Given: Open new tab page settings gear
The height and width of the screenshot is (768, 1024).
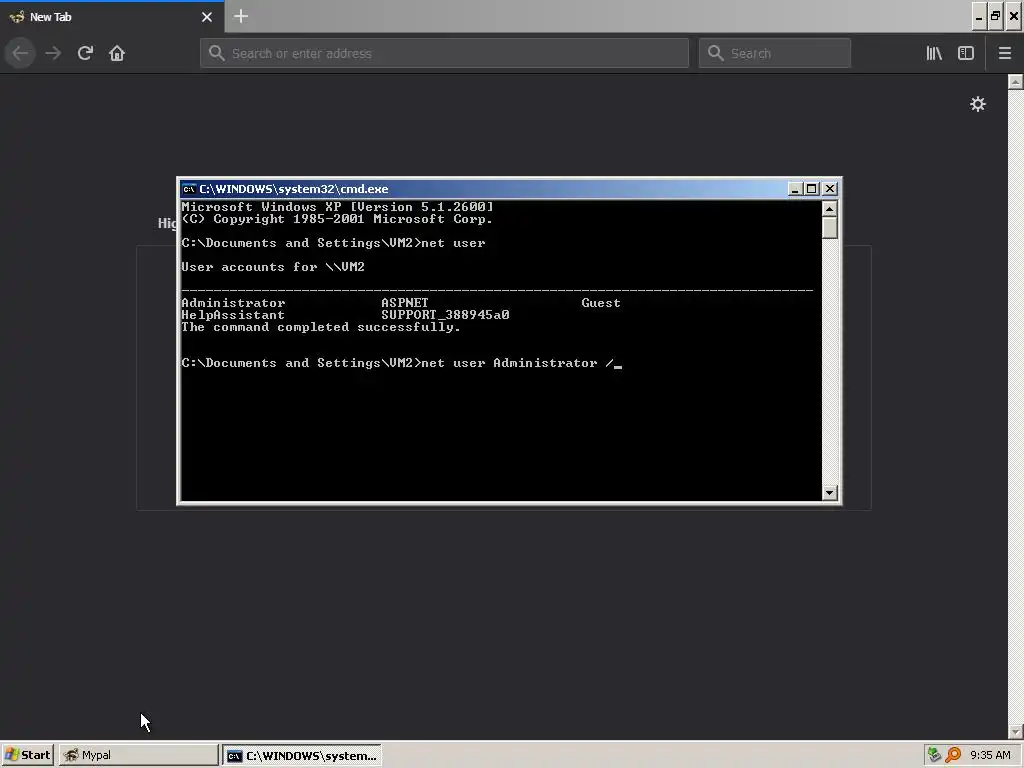Looking at the screenshot, I should point(978,104).
